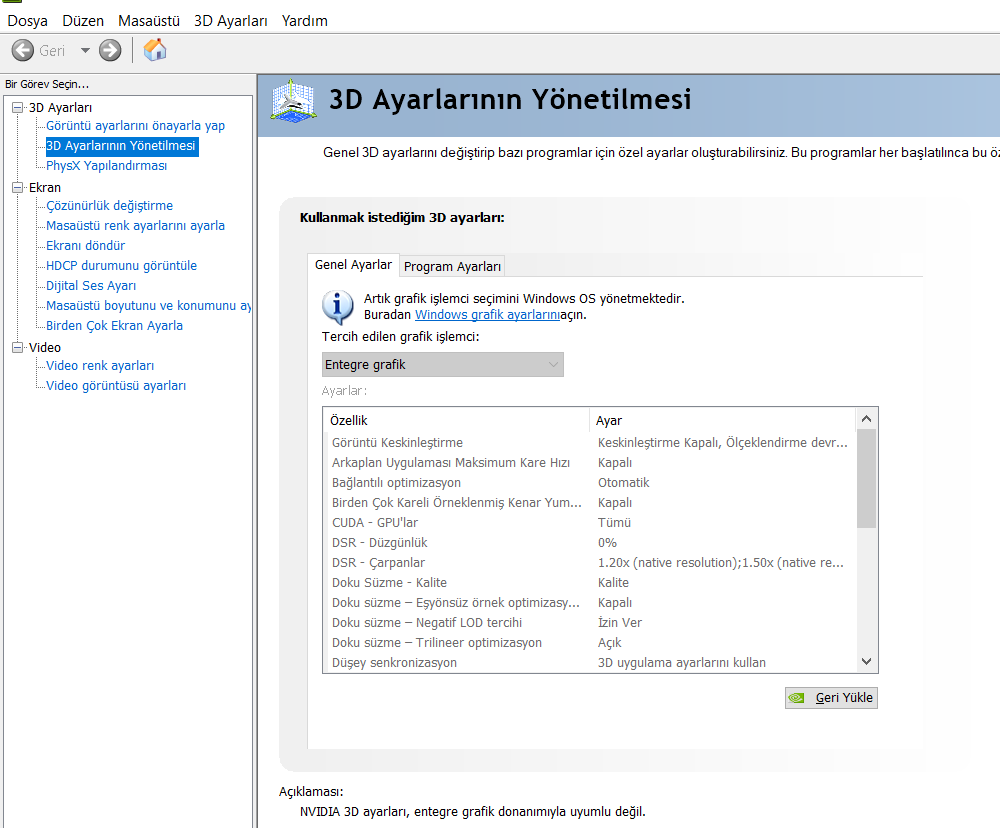Select Doku süzme – Trilineer optimizasyon row
Screen dimensions: 1000x828
pos(590,643)
